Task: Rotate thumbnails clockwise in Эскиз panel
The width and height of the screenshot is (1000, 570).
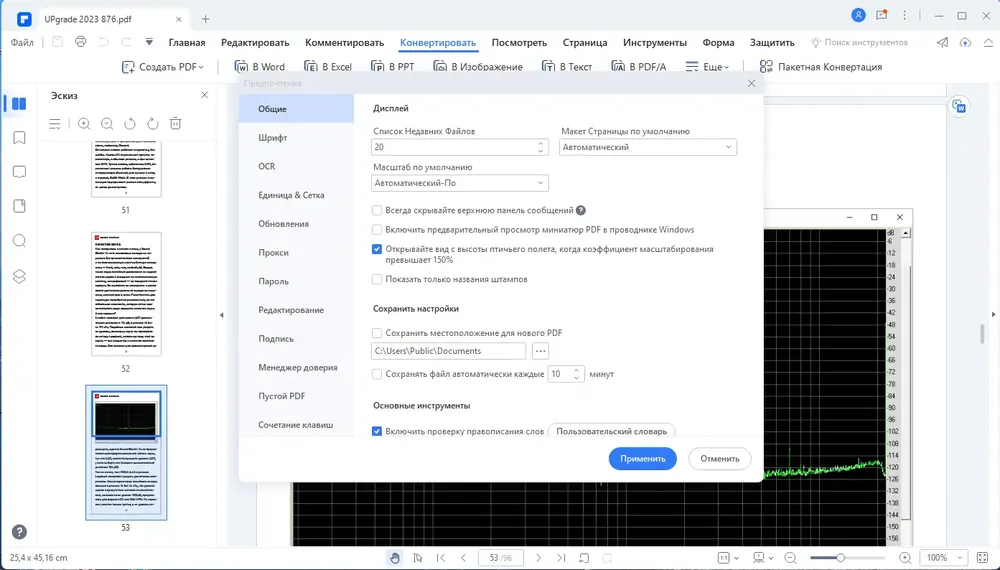Action: (152, 124)
